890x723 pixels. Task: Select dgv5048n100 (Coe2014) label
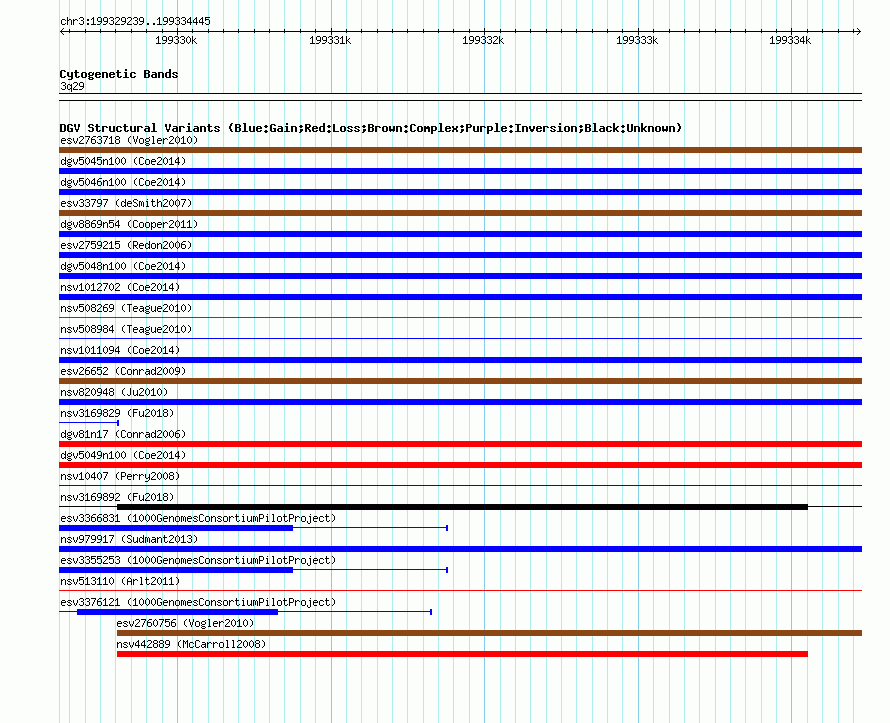(x=123, y=266)
